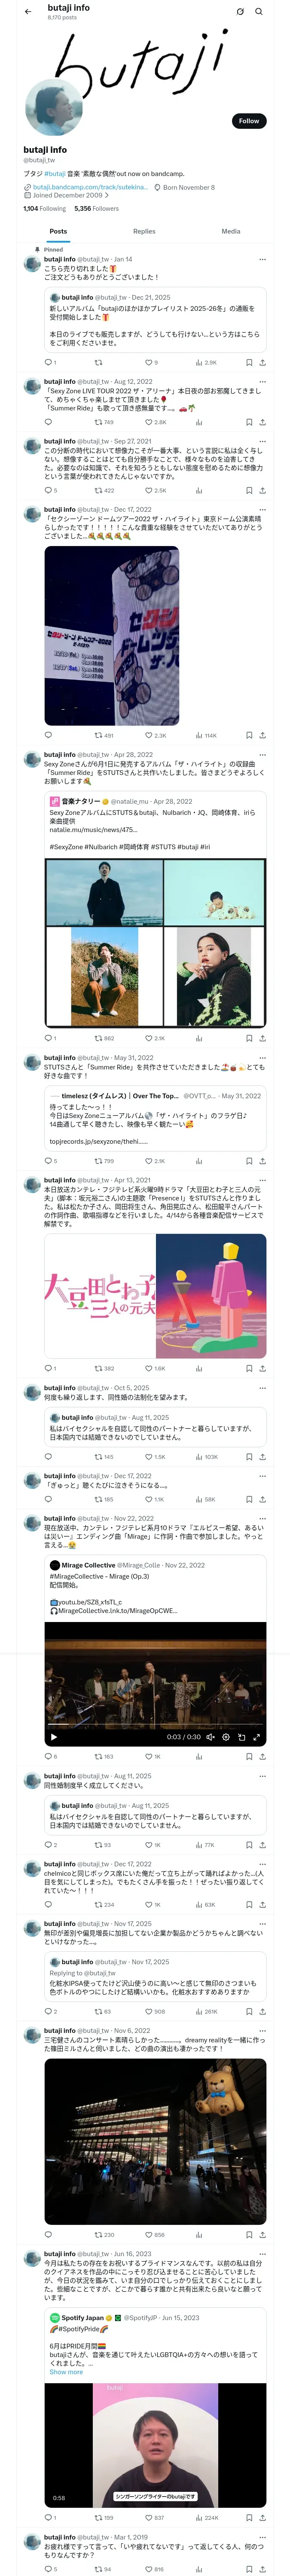Share the Tokyo Dome post

point(262,735)
